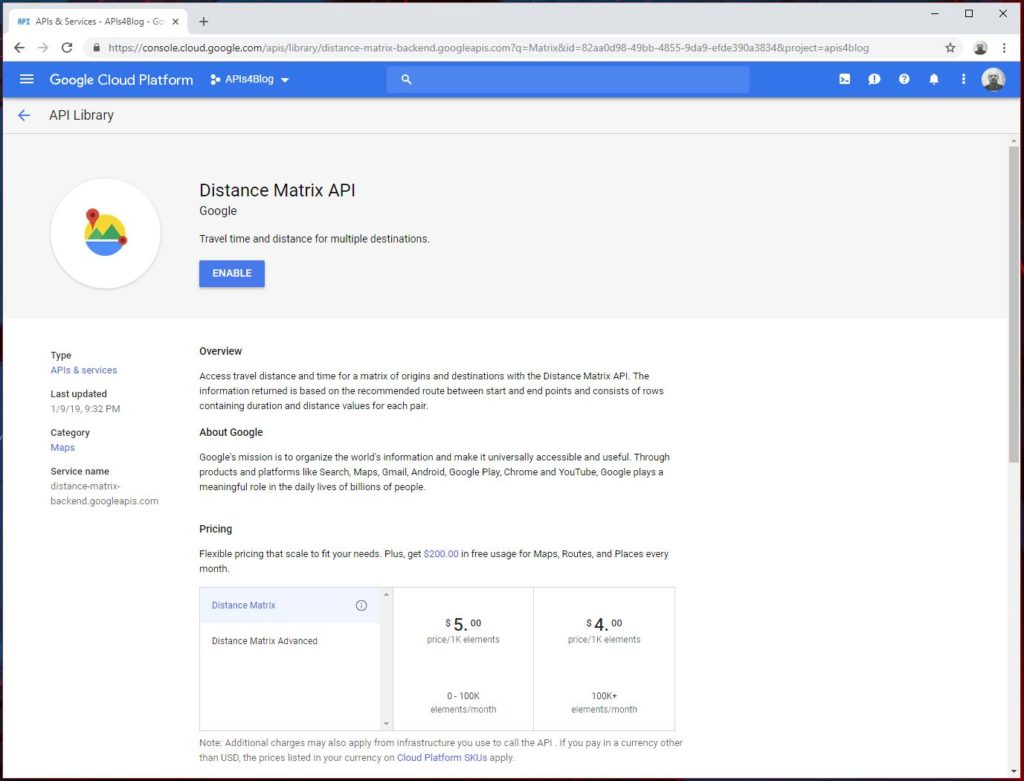The width and height of the screenshot is (1024, 781).
Task: Send feedback via the speech-bubble icon
Action: point(874,79)
